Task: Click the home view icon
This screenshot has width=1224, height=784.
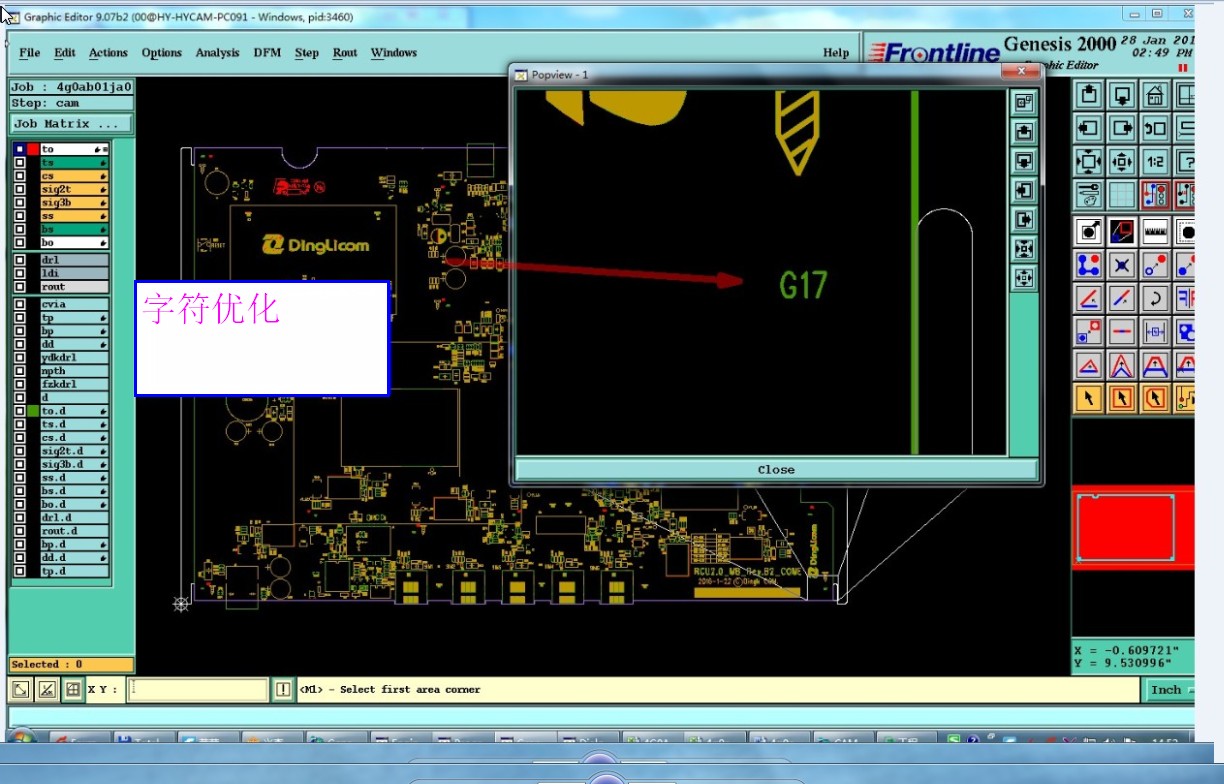Action: click(1154, 96)
